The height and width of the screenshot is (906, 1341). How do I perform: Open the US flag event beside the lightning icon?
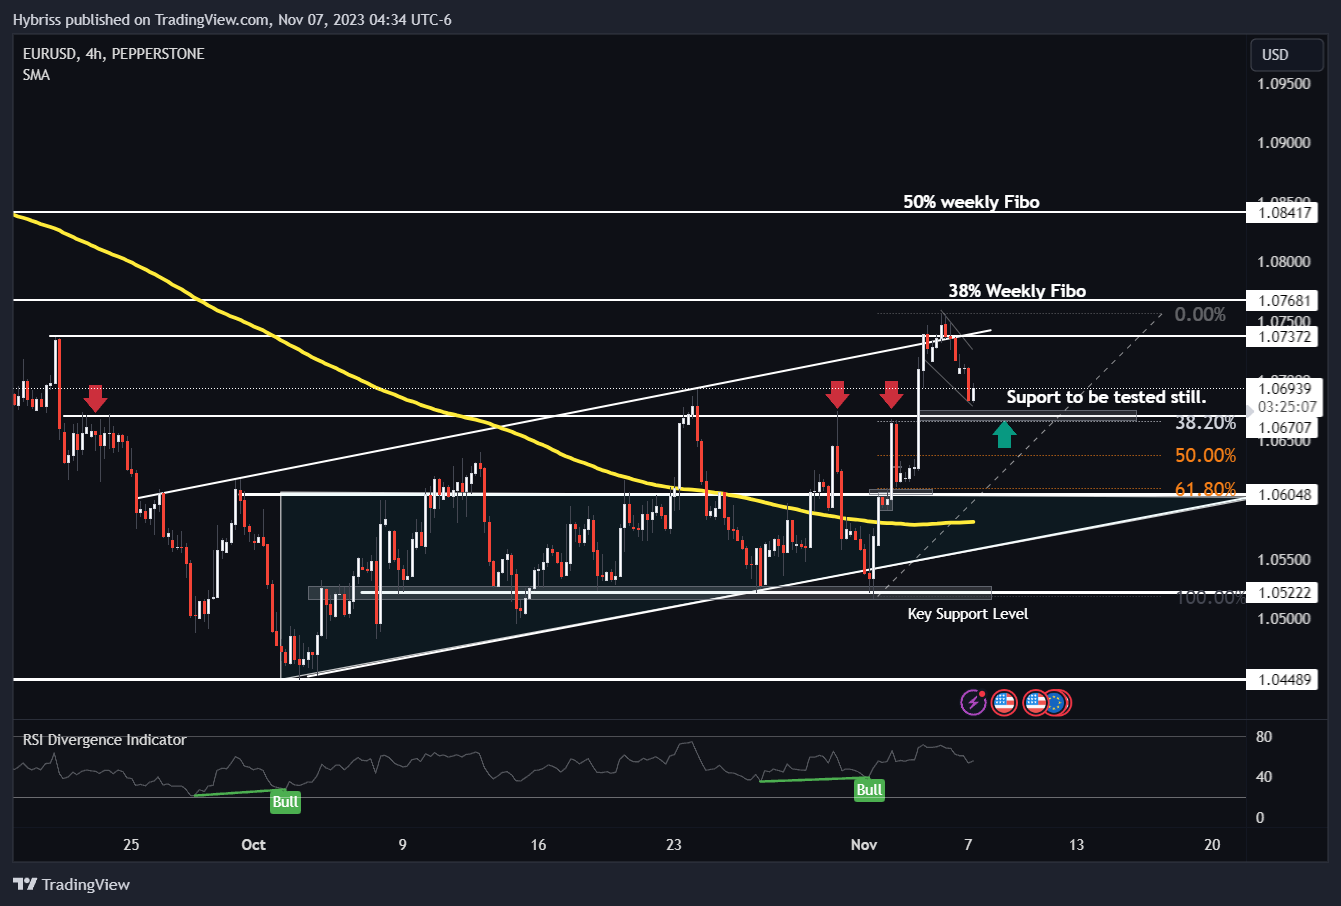[x=1005, y=703]
